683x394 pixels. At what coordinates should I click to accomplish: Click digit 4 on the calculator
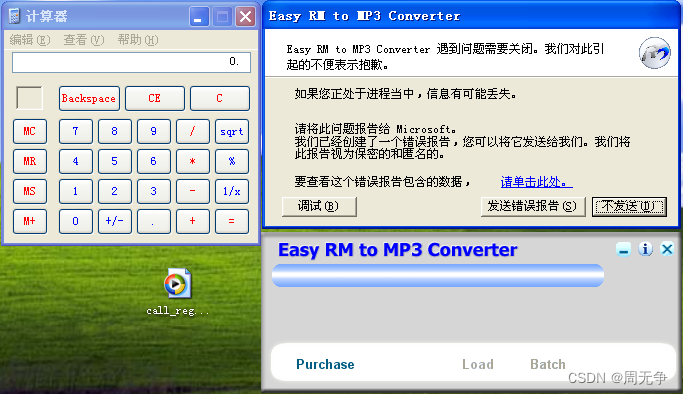click(76, 162)
